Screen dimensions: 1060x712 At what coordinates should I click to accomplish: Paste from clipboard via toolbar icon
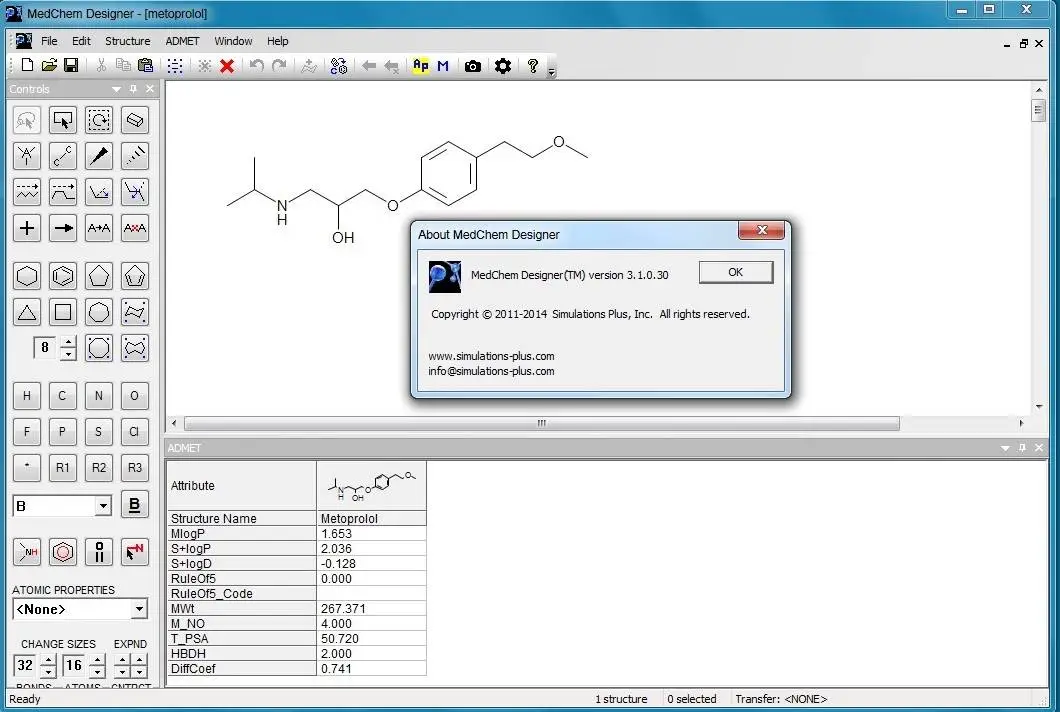145,66
